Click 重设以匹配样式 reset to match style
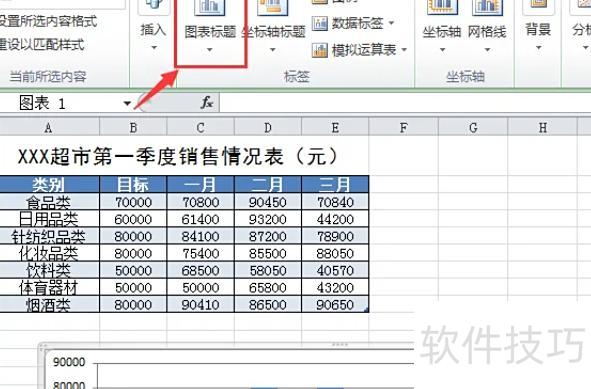Image resolution: width=591 pixels, height=389 pixels. tap(42, 45)
